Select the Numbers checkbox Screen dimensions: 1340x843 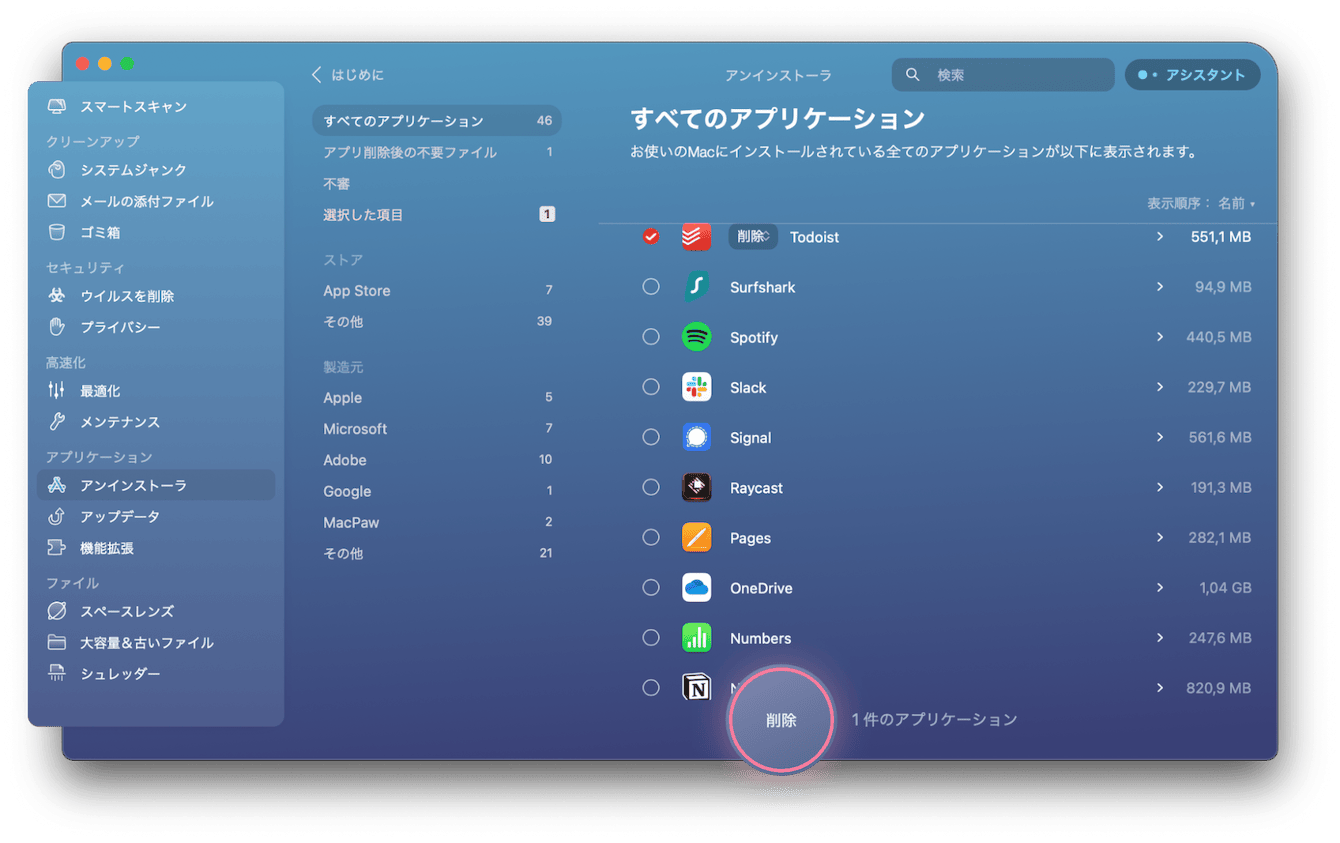pos(651,637)
